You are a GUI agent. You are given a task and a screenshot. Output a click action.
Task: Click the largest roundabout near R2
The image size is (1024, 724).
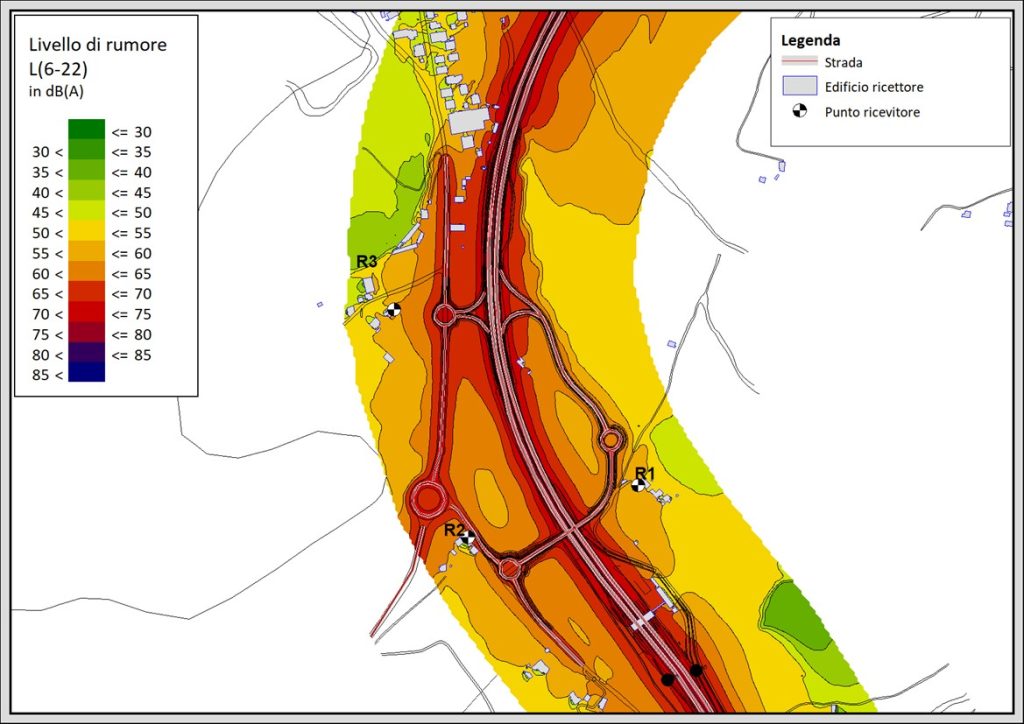(x=428, y=497)
